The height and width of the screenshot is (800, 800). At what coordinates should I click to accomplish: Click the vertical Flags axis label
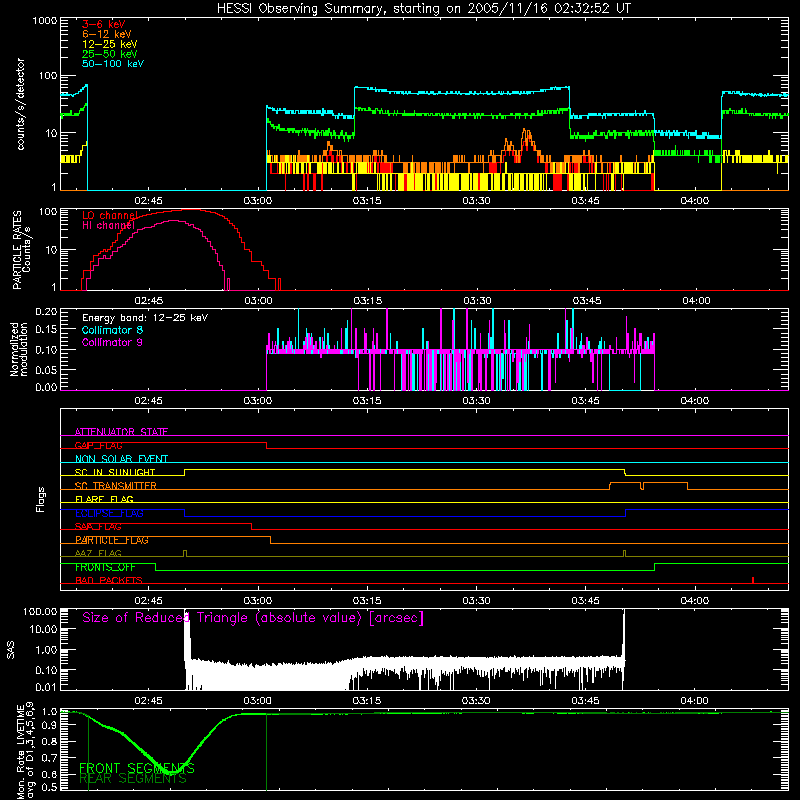pos(41,499)
